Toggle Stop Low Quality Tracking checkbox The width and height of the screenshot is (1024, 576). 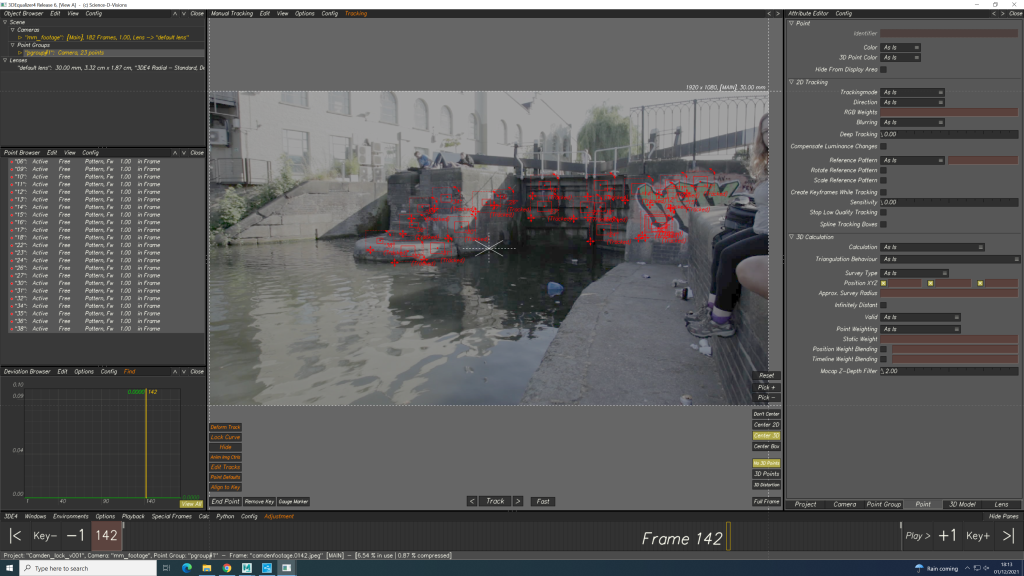(883, 212)
